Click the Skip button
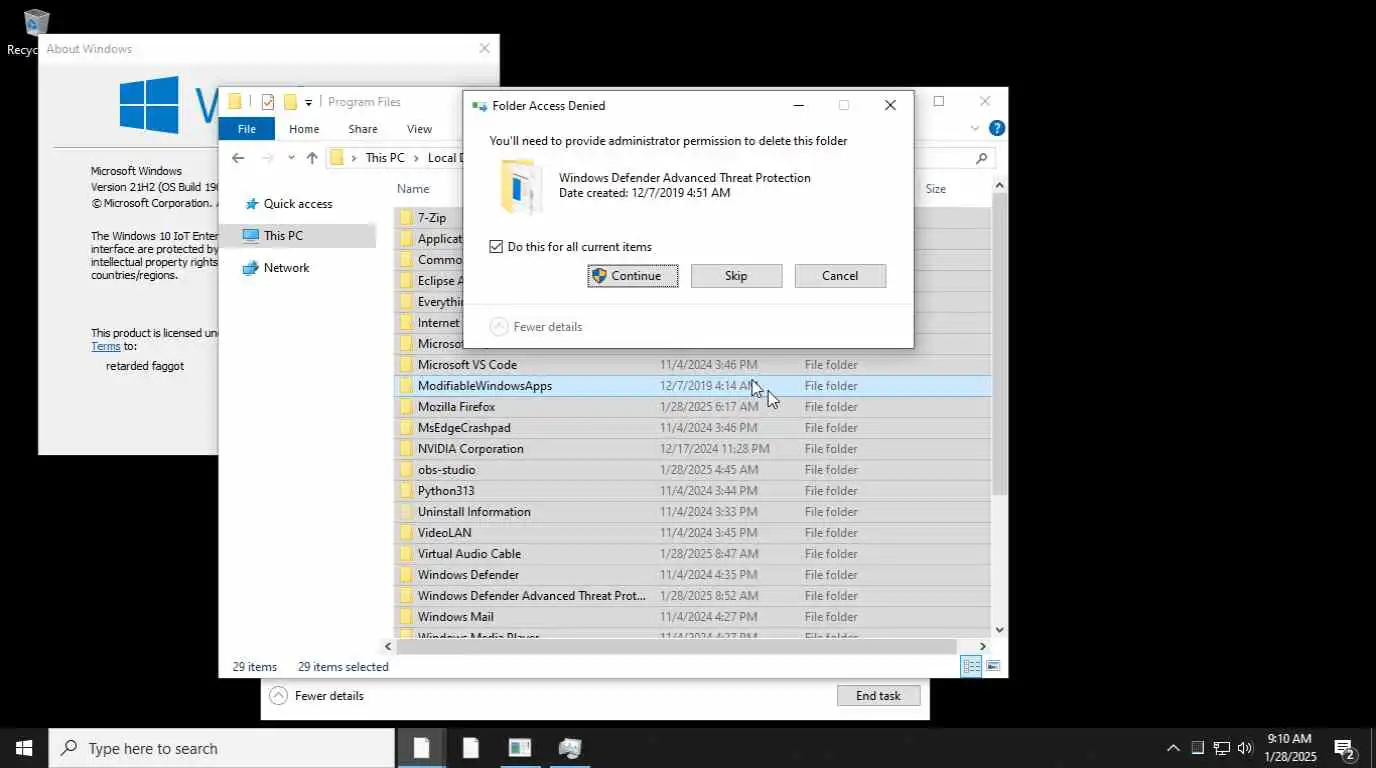Screen dimensions: 1376x768 (736, 276)
